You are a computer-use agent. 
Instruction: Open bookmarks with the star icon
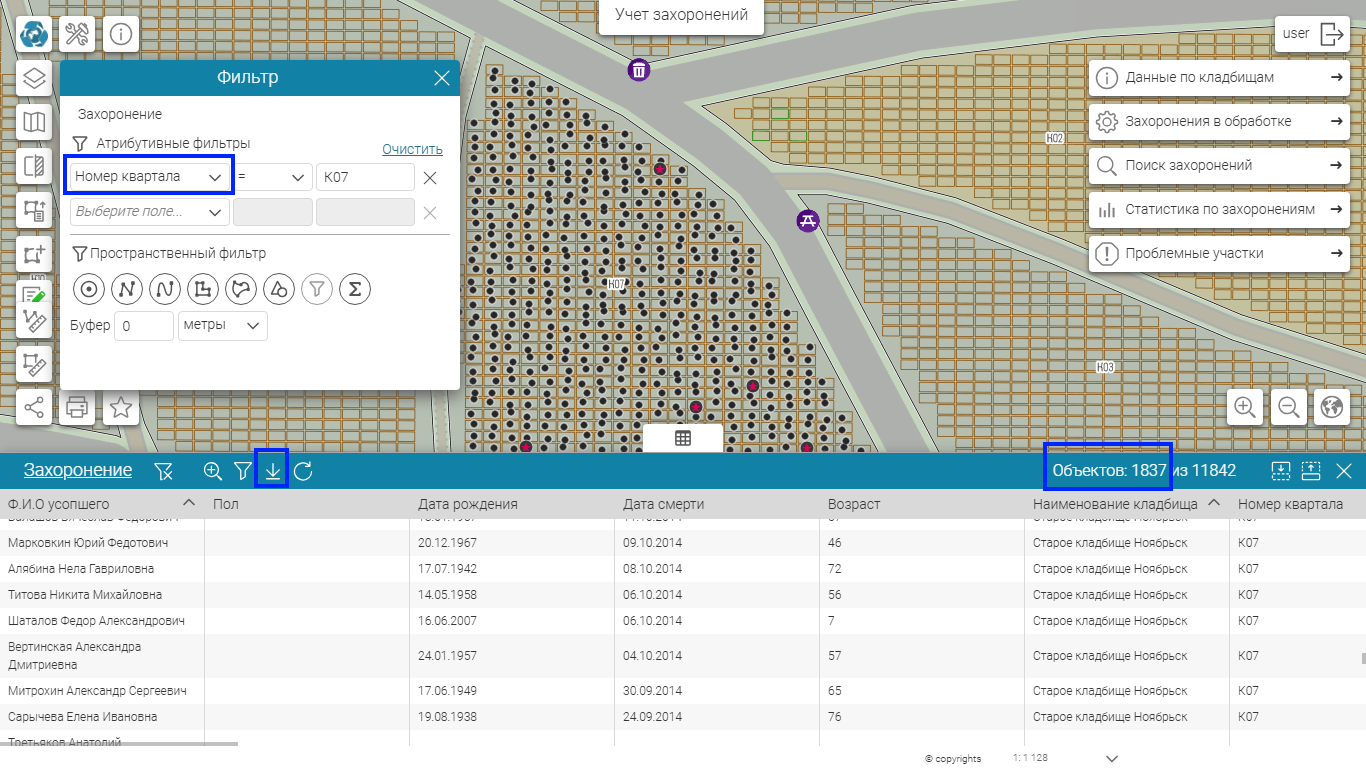121,407
